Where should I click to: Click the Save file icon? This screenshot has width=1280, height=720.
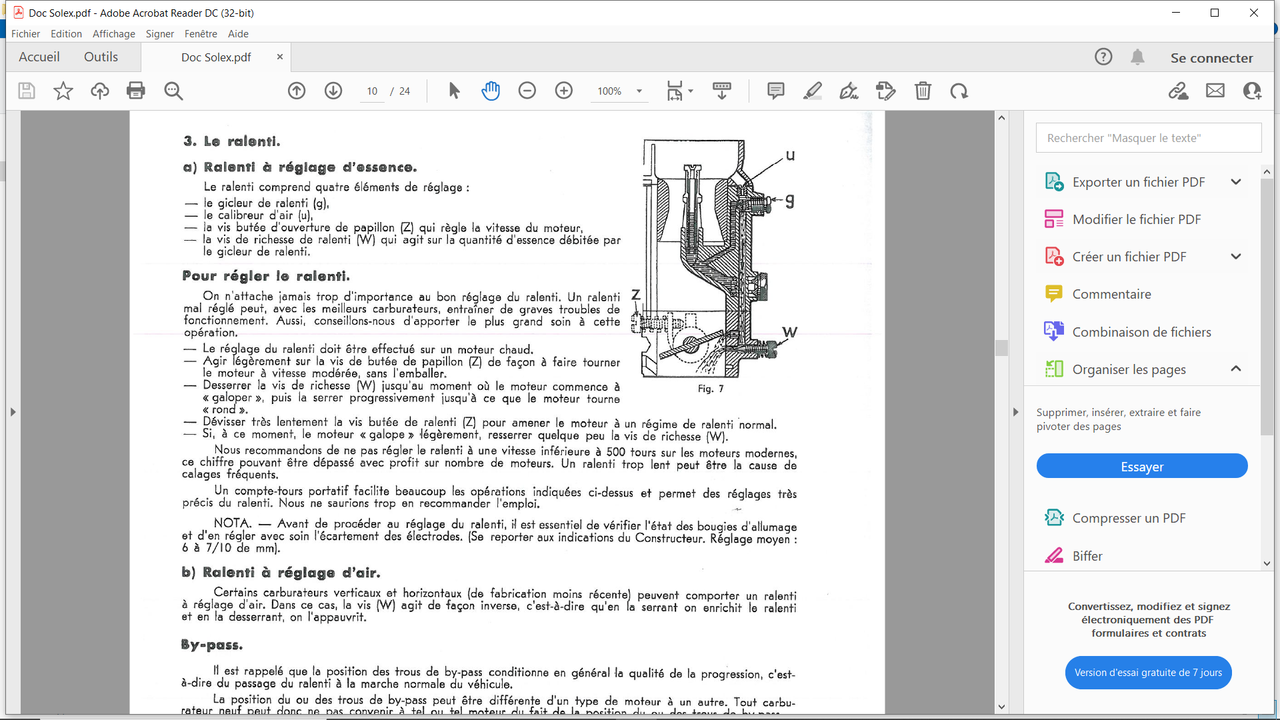point(27,91)
